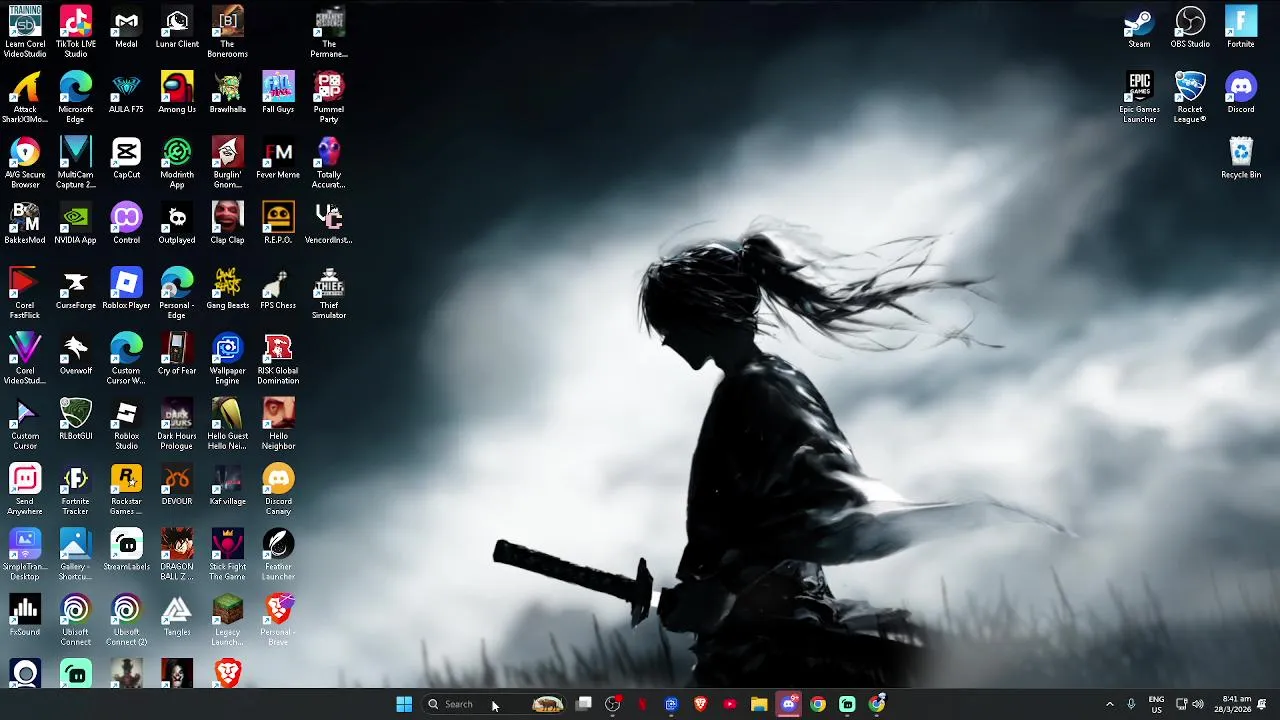This screenshot has width=1280, height=720.
Task: Select the Fever Meme desktop icon
Action: [278, 158]
